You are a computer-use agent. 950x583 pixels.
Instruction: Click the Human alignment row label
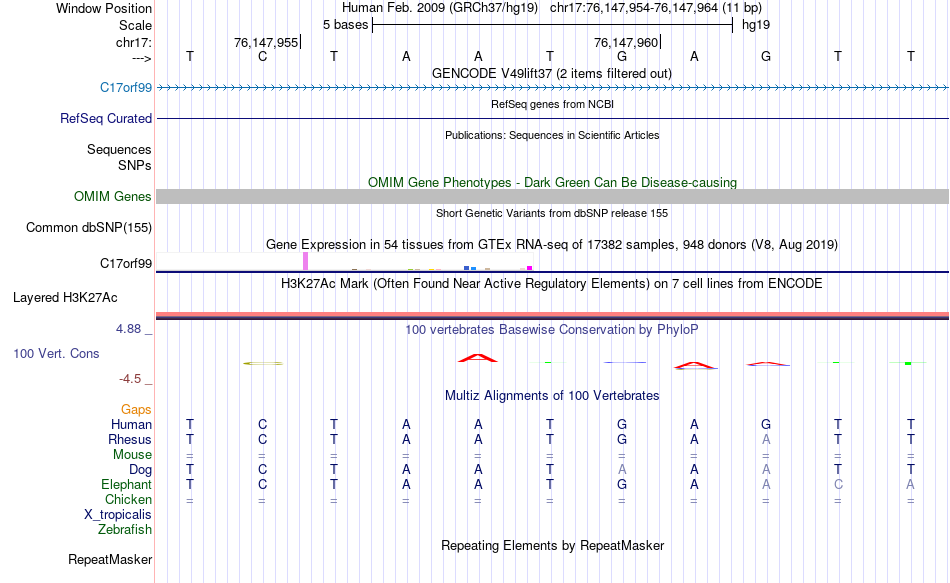[x=131, y=424]
